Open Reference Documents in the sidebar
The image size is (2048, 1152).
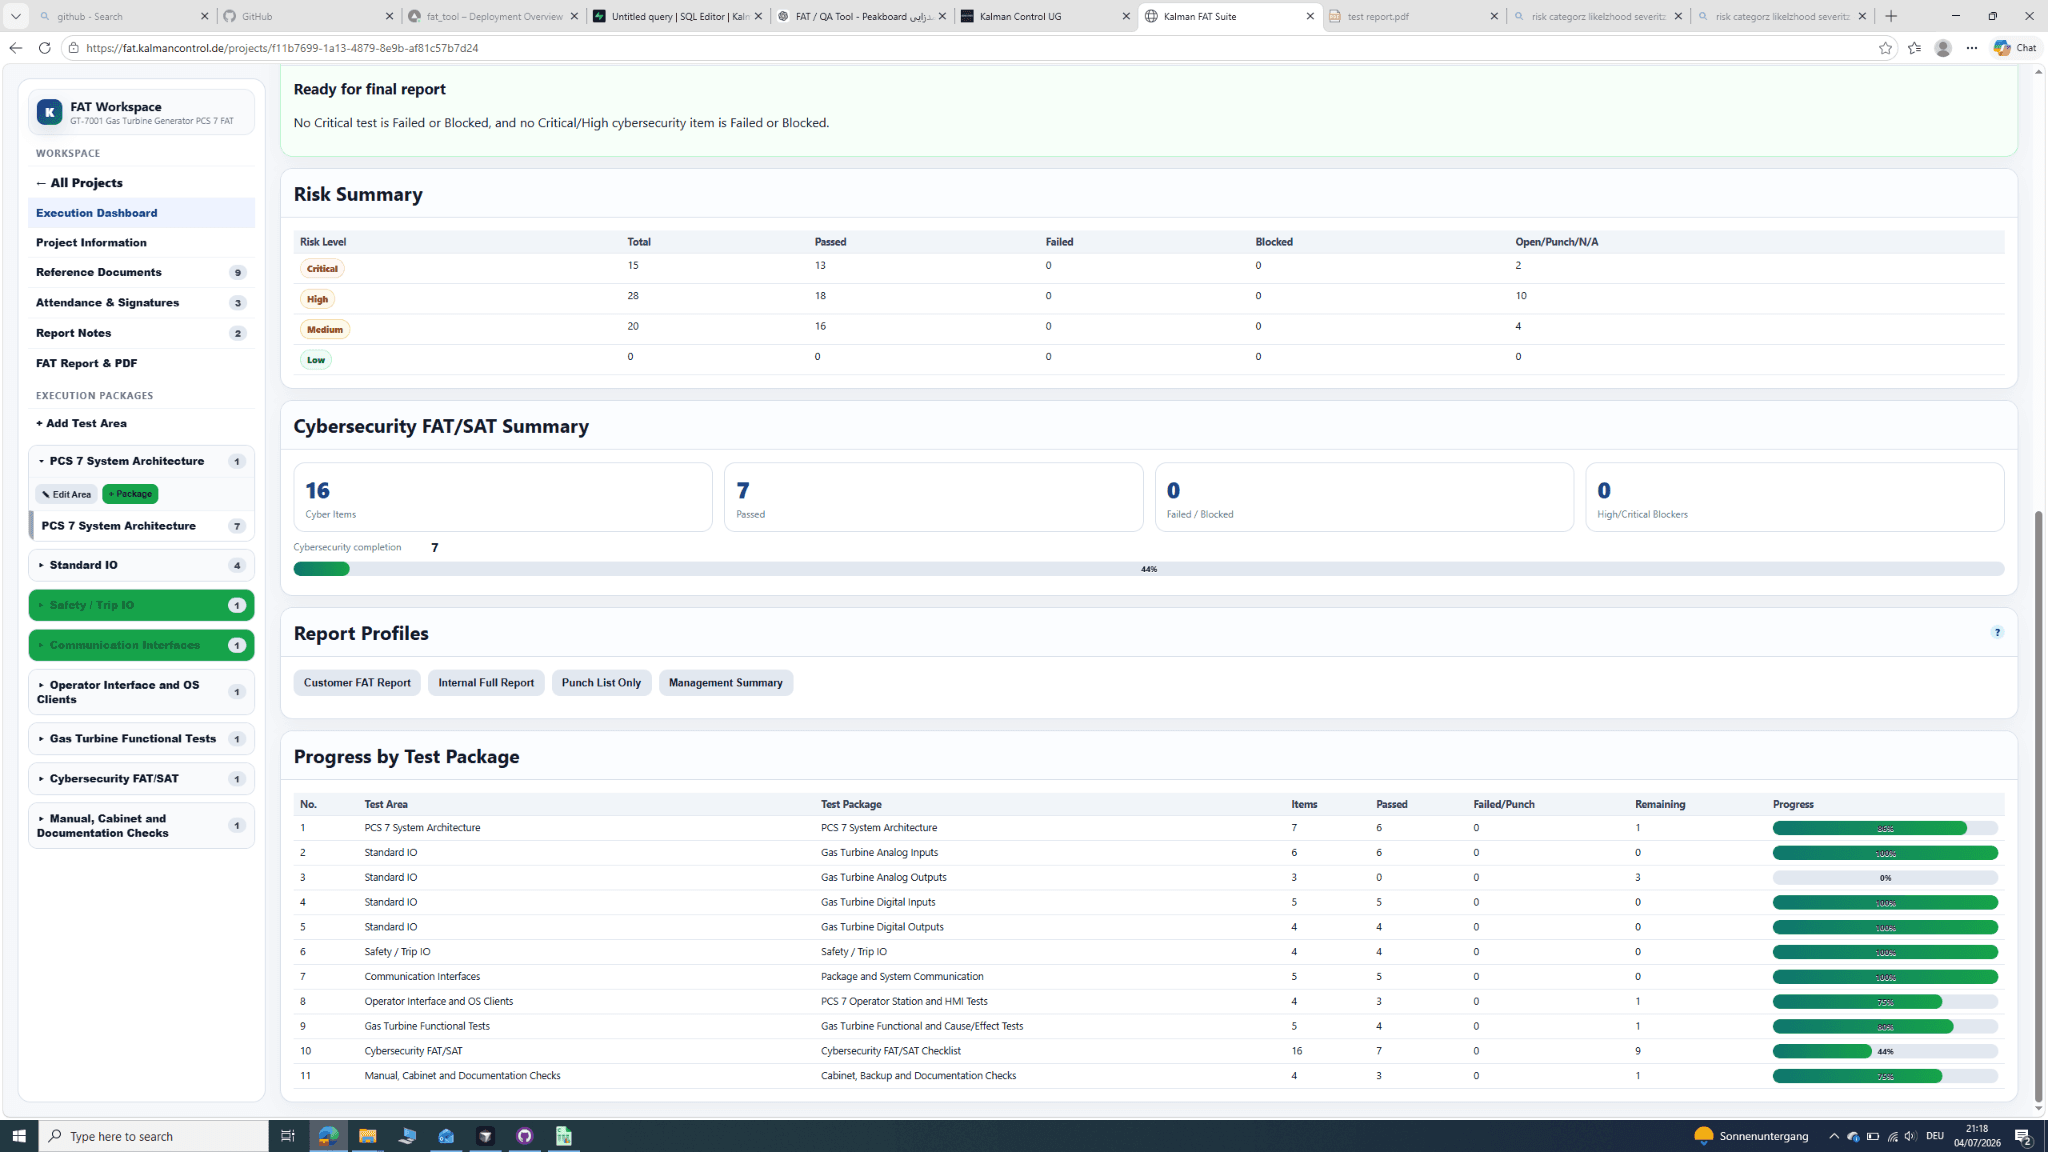click(x=141, y=272)
